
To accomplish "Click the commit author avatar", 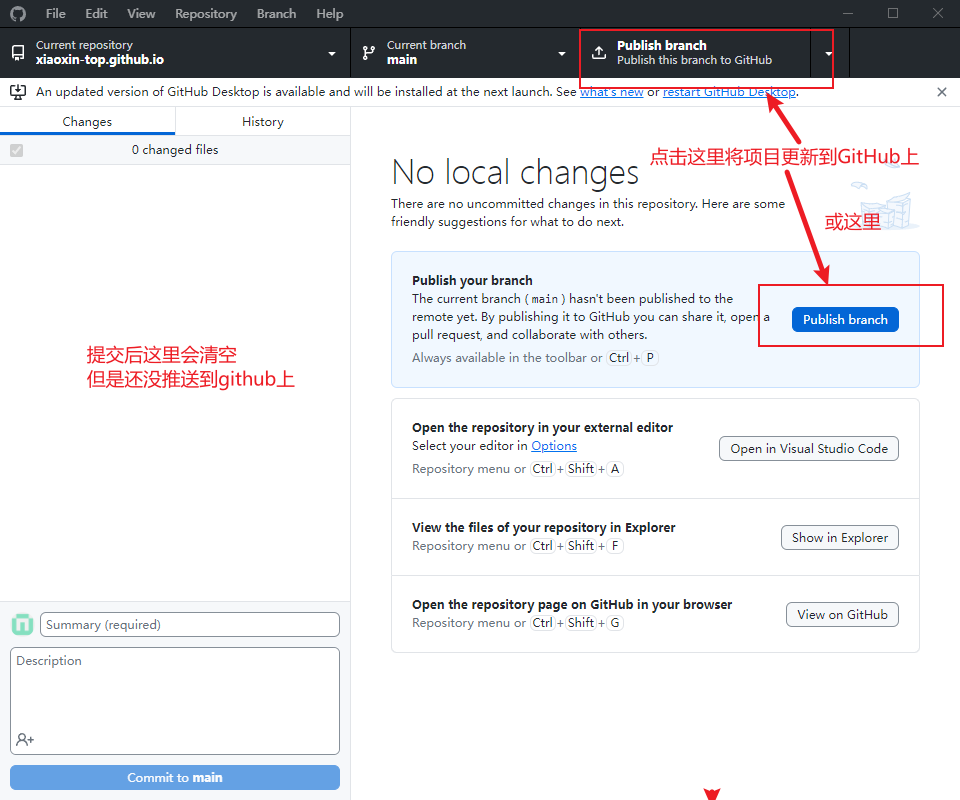I will point(22,625).
